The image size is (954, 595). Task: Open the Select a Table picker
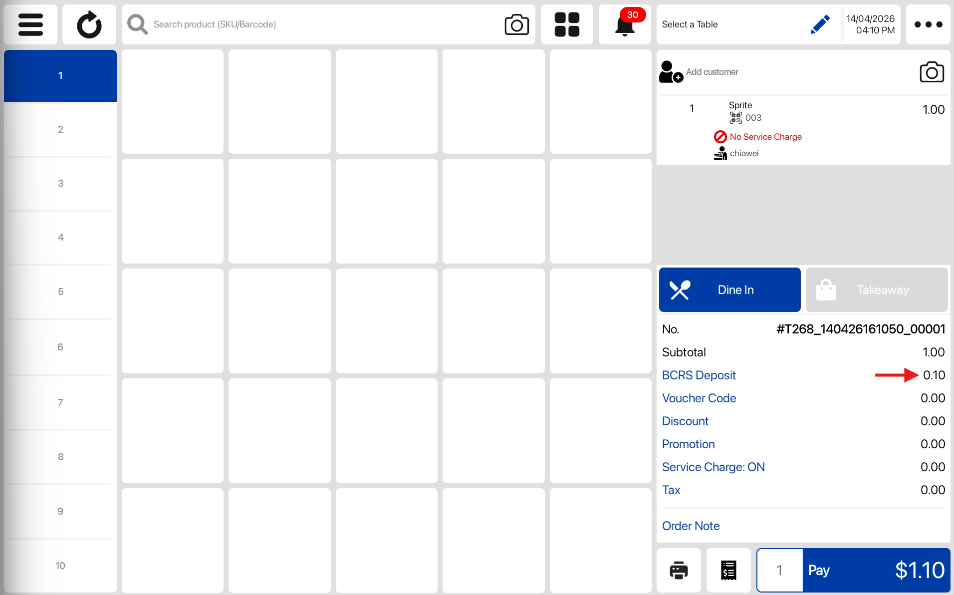point(730,25)
